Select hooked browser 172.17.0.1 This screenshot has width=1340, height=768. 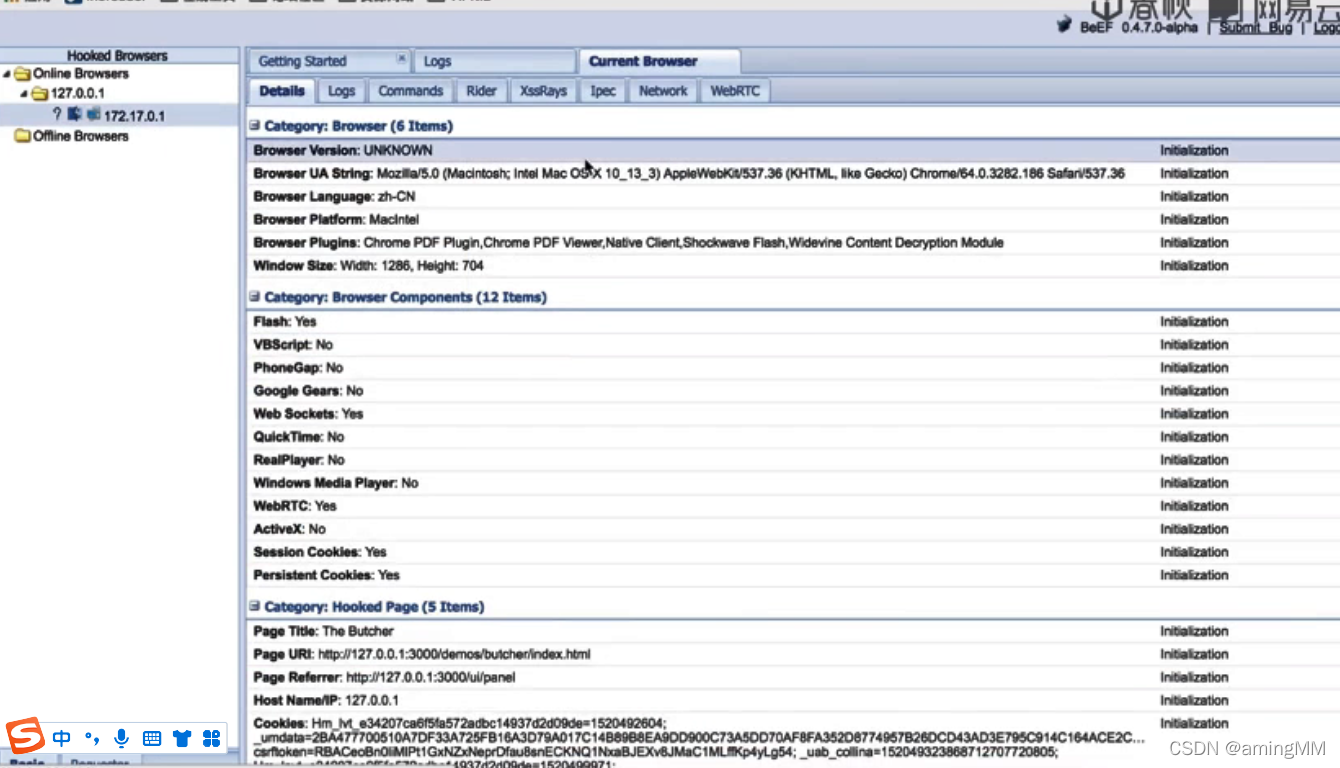coord(134,116)
